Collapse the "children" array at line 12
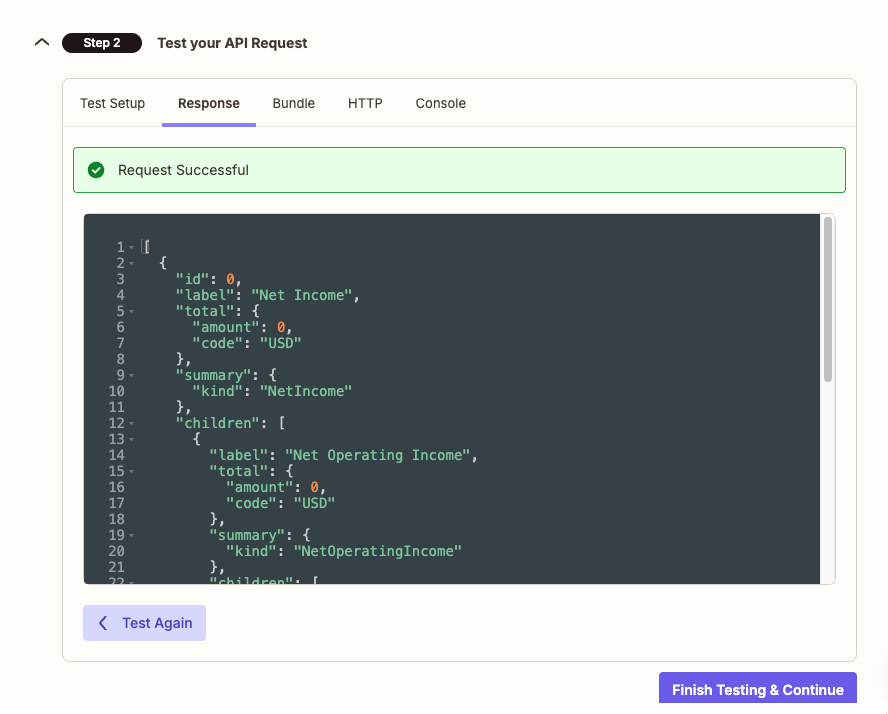This screenshot has width=888, height=714. pyautogui.click(x=131, y=424)
